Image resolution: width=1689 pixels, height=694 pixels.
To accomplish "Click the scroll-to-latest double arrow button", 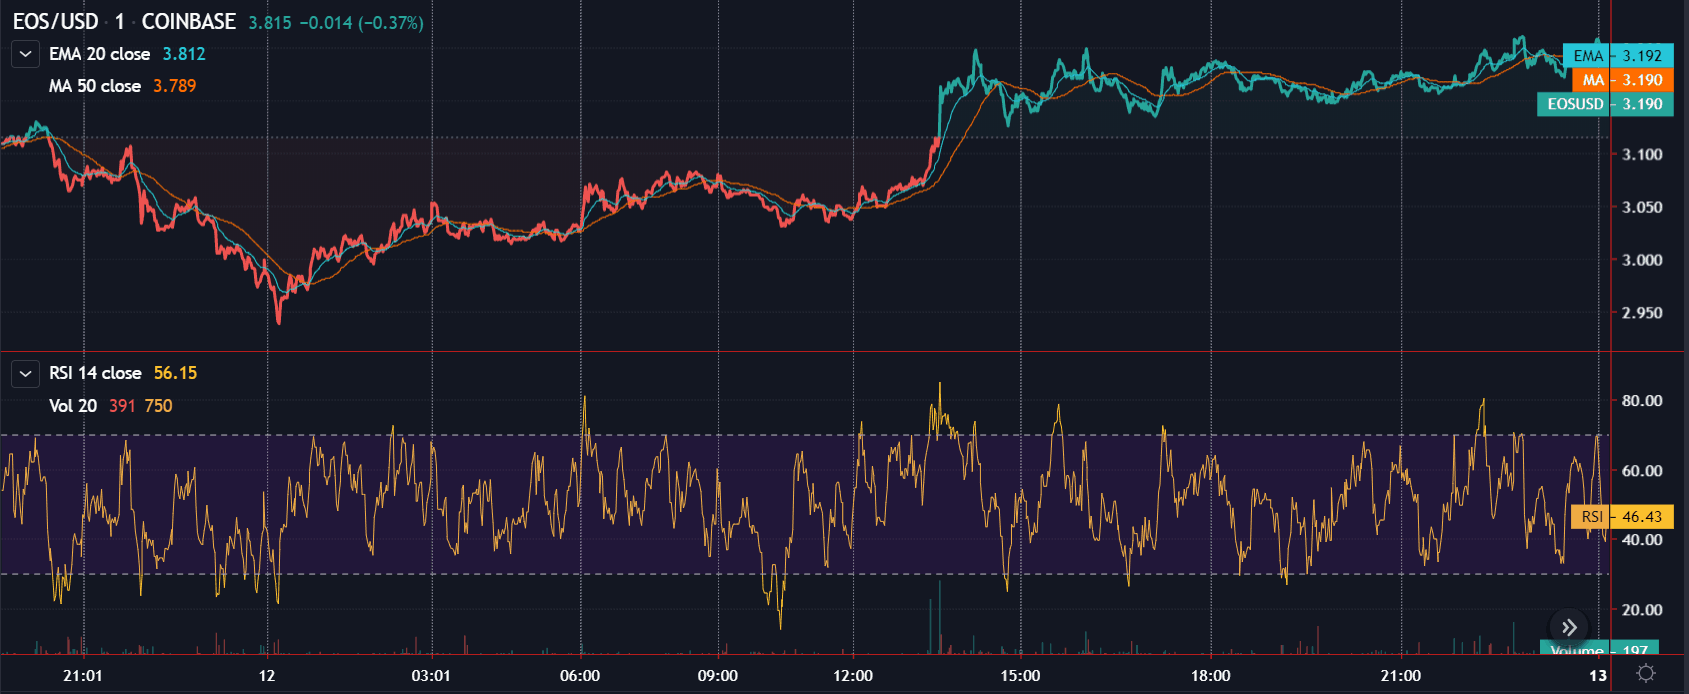I will 1569,627.
